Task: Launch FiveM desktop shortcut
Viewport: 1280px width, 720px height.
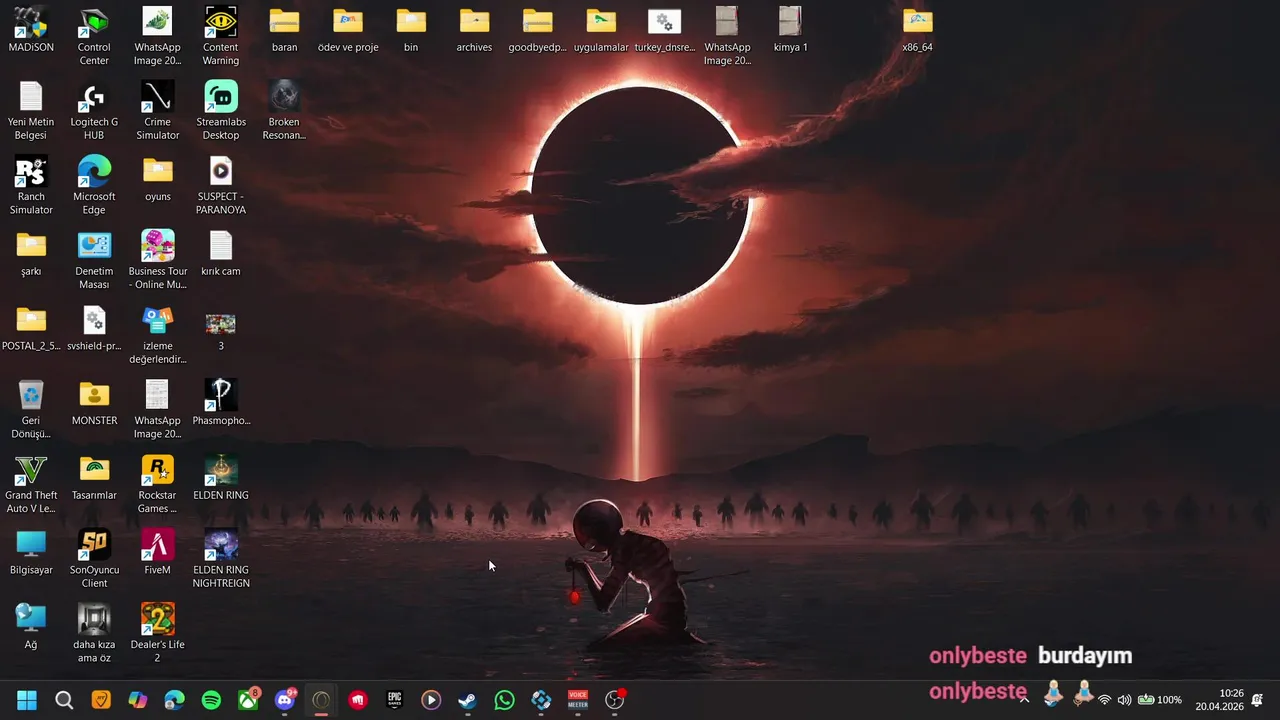Action: point(157,554)
